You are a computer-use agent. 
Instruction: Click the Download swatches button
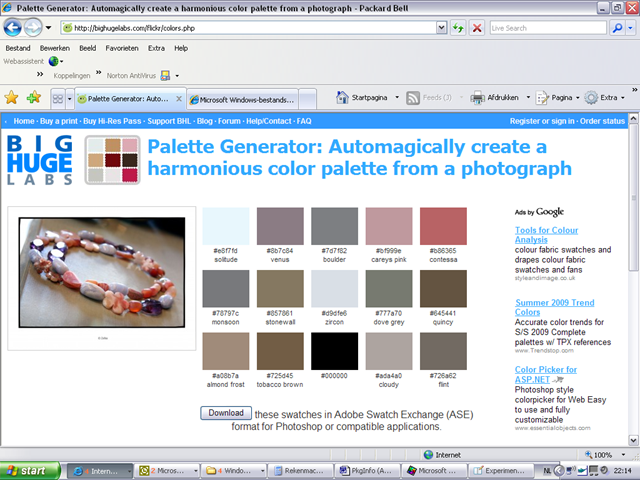click(226, 412)
